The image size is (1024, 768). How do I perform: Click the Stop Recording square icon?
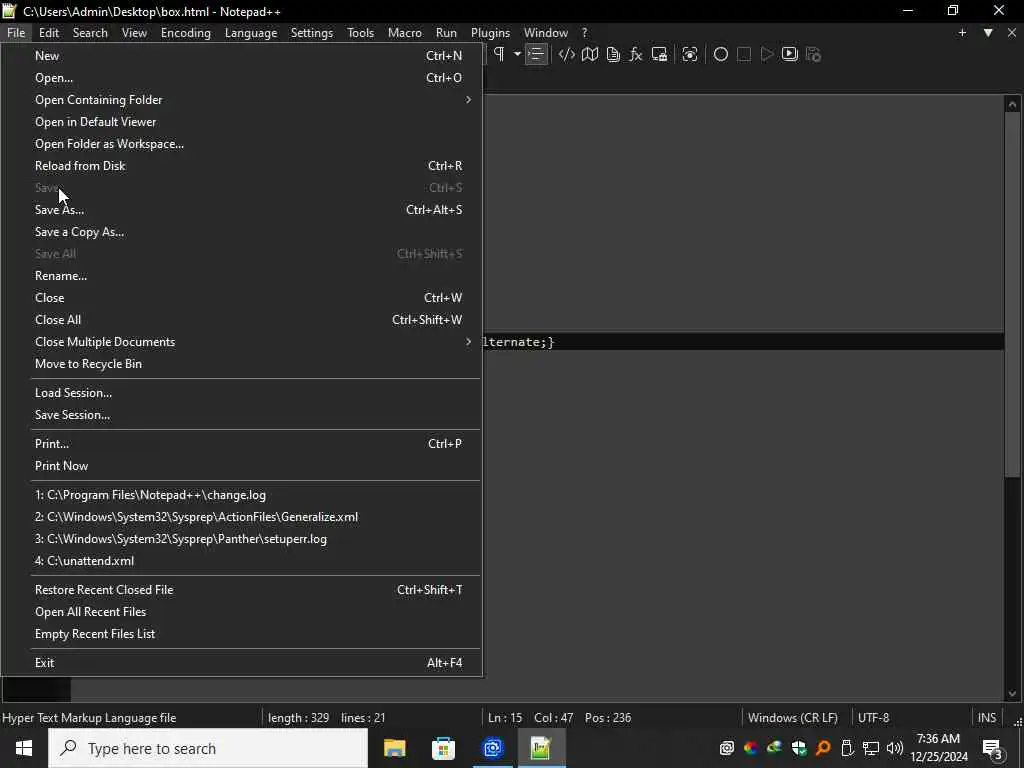click(x=743, y=54)
